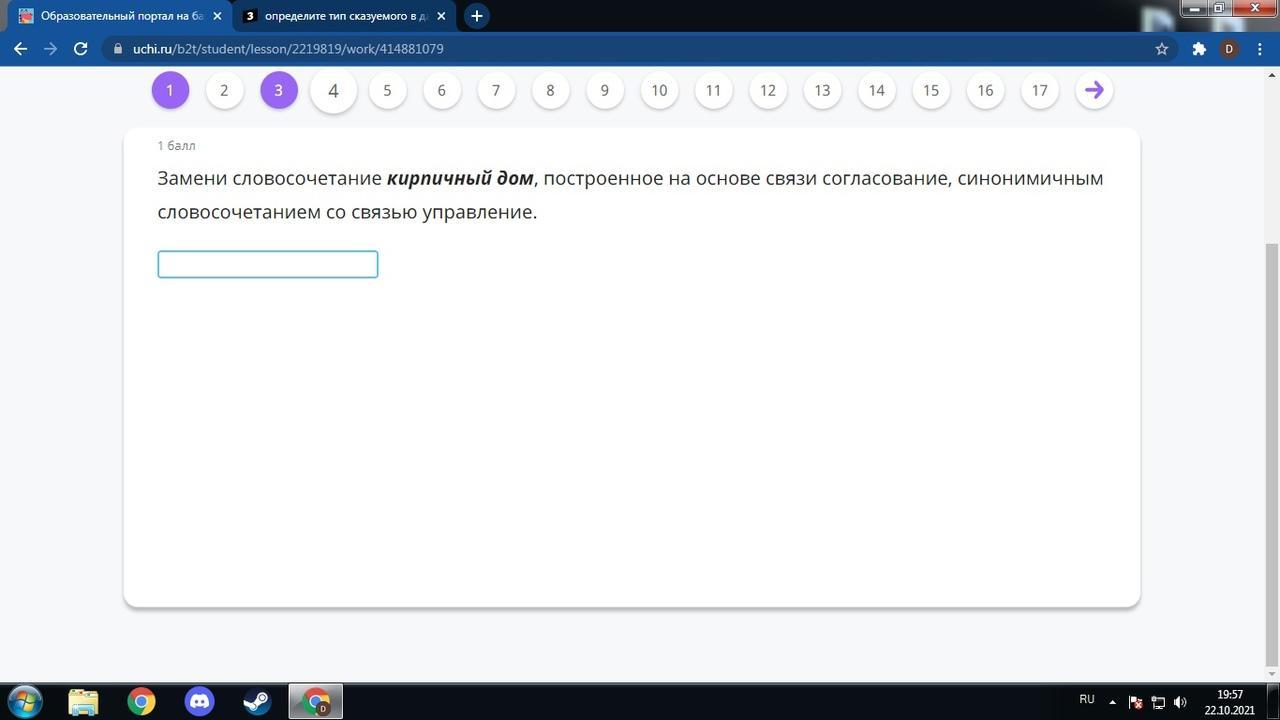The width and height of the screenshot is (1280, 720).
Task: Switch to the определите тип сказуемого tab
Action: coord(343,16)
